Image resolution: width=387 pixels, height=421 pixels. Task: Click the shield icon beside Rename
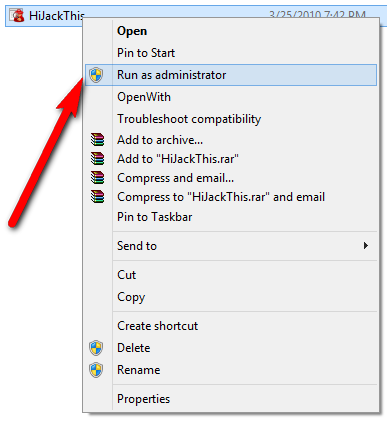[96, 370]
